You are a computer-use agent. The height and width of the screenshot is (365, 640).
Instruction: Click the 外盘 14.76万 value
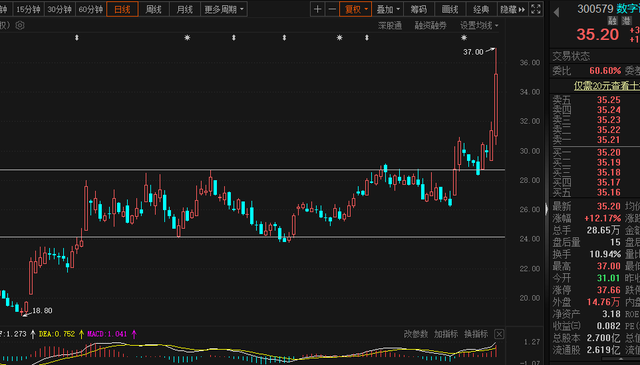pyautogui.click(x=603, y=302)
